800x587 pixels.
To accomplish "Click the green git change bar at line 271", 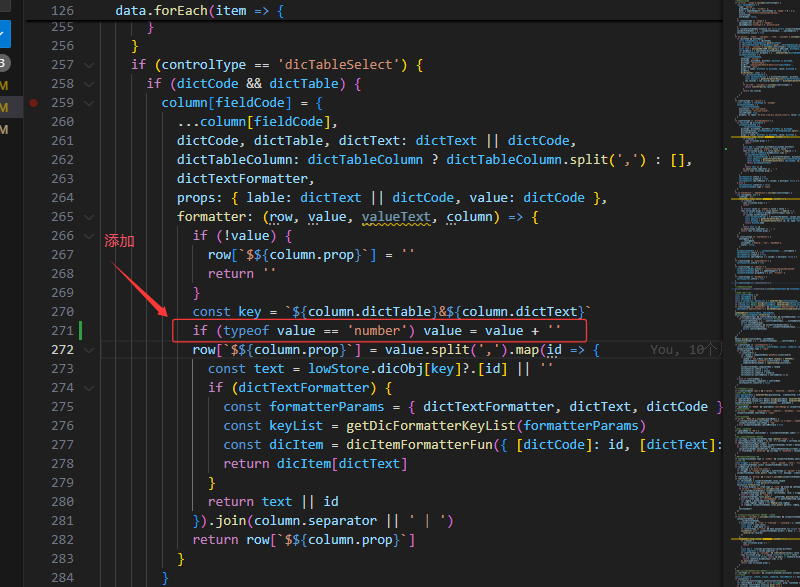I will pyautogui.click(x=81, y=330).
